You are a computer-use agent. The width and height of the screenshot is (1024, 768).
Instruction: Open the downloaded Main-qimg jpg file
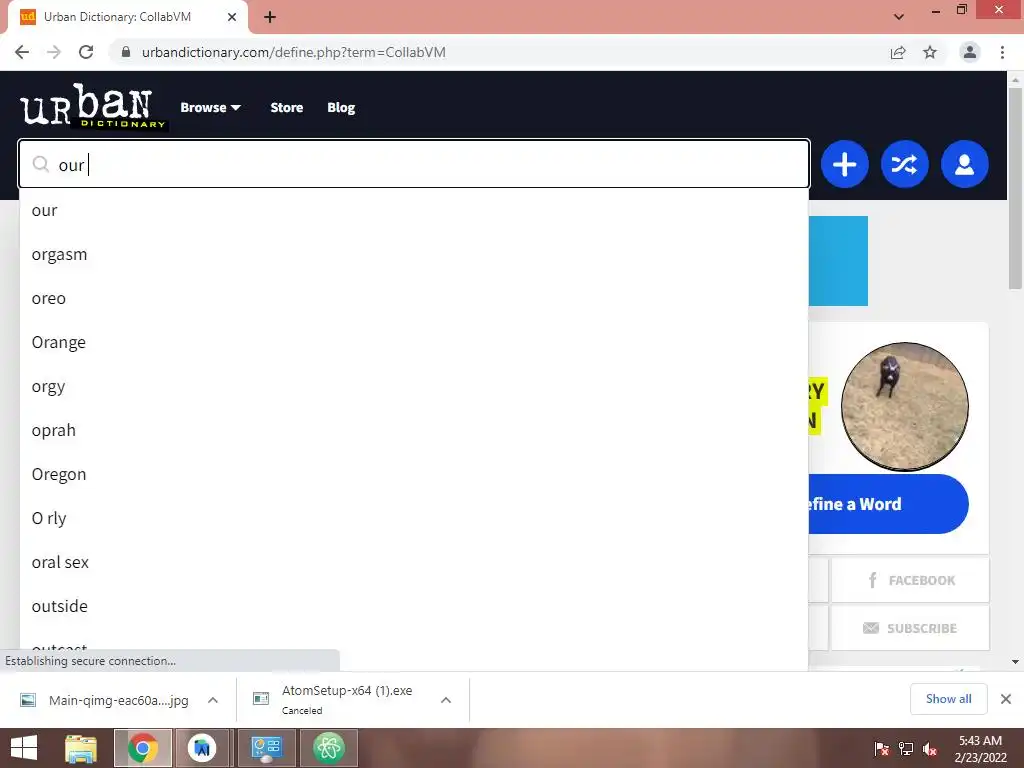pos(104,700)
